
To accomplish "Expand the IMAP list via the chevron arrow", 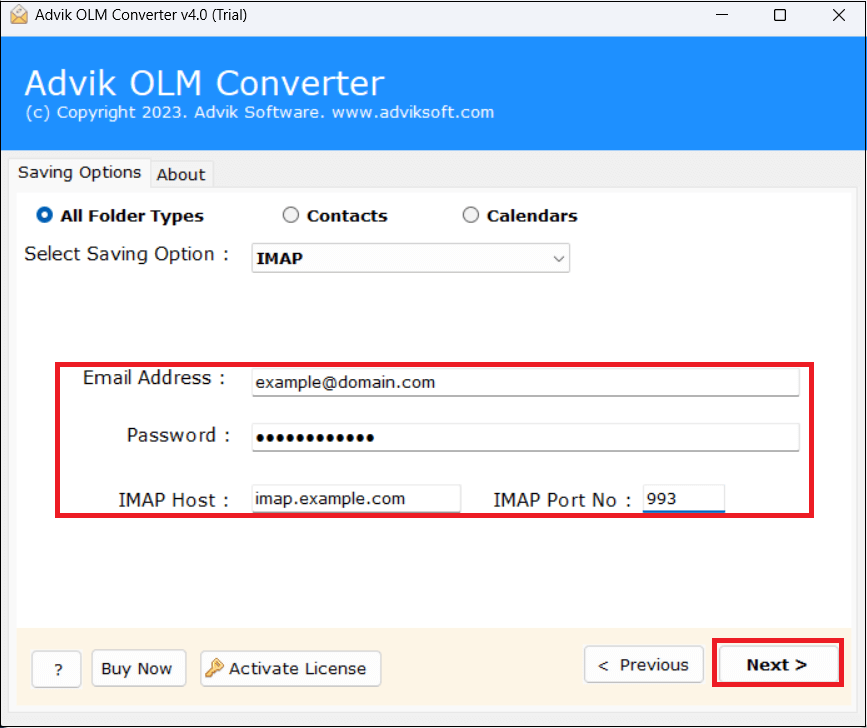I will (558, 258).
